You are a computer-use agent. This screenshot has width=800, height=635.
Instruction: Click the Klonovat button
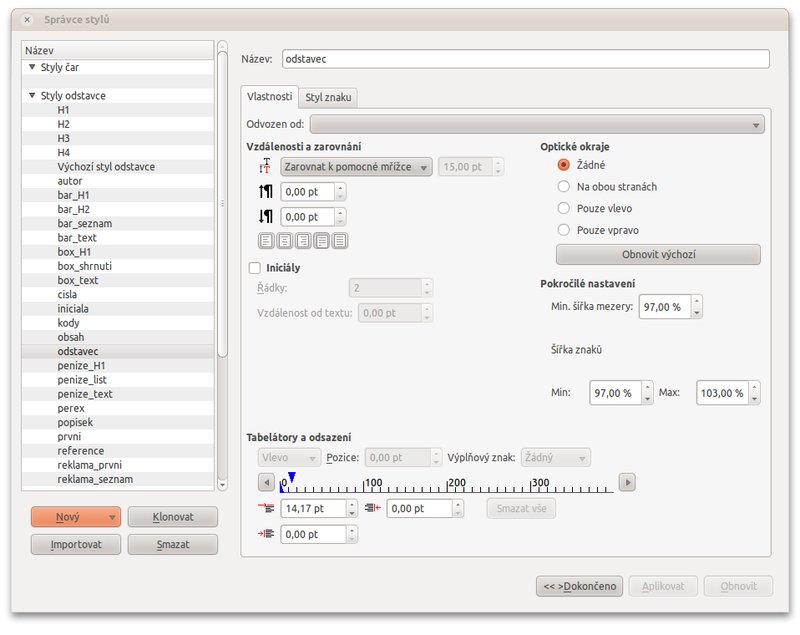pos(172,517)
